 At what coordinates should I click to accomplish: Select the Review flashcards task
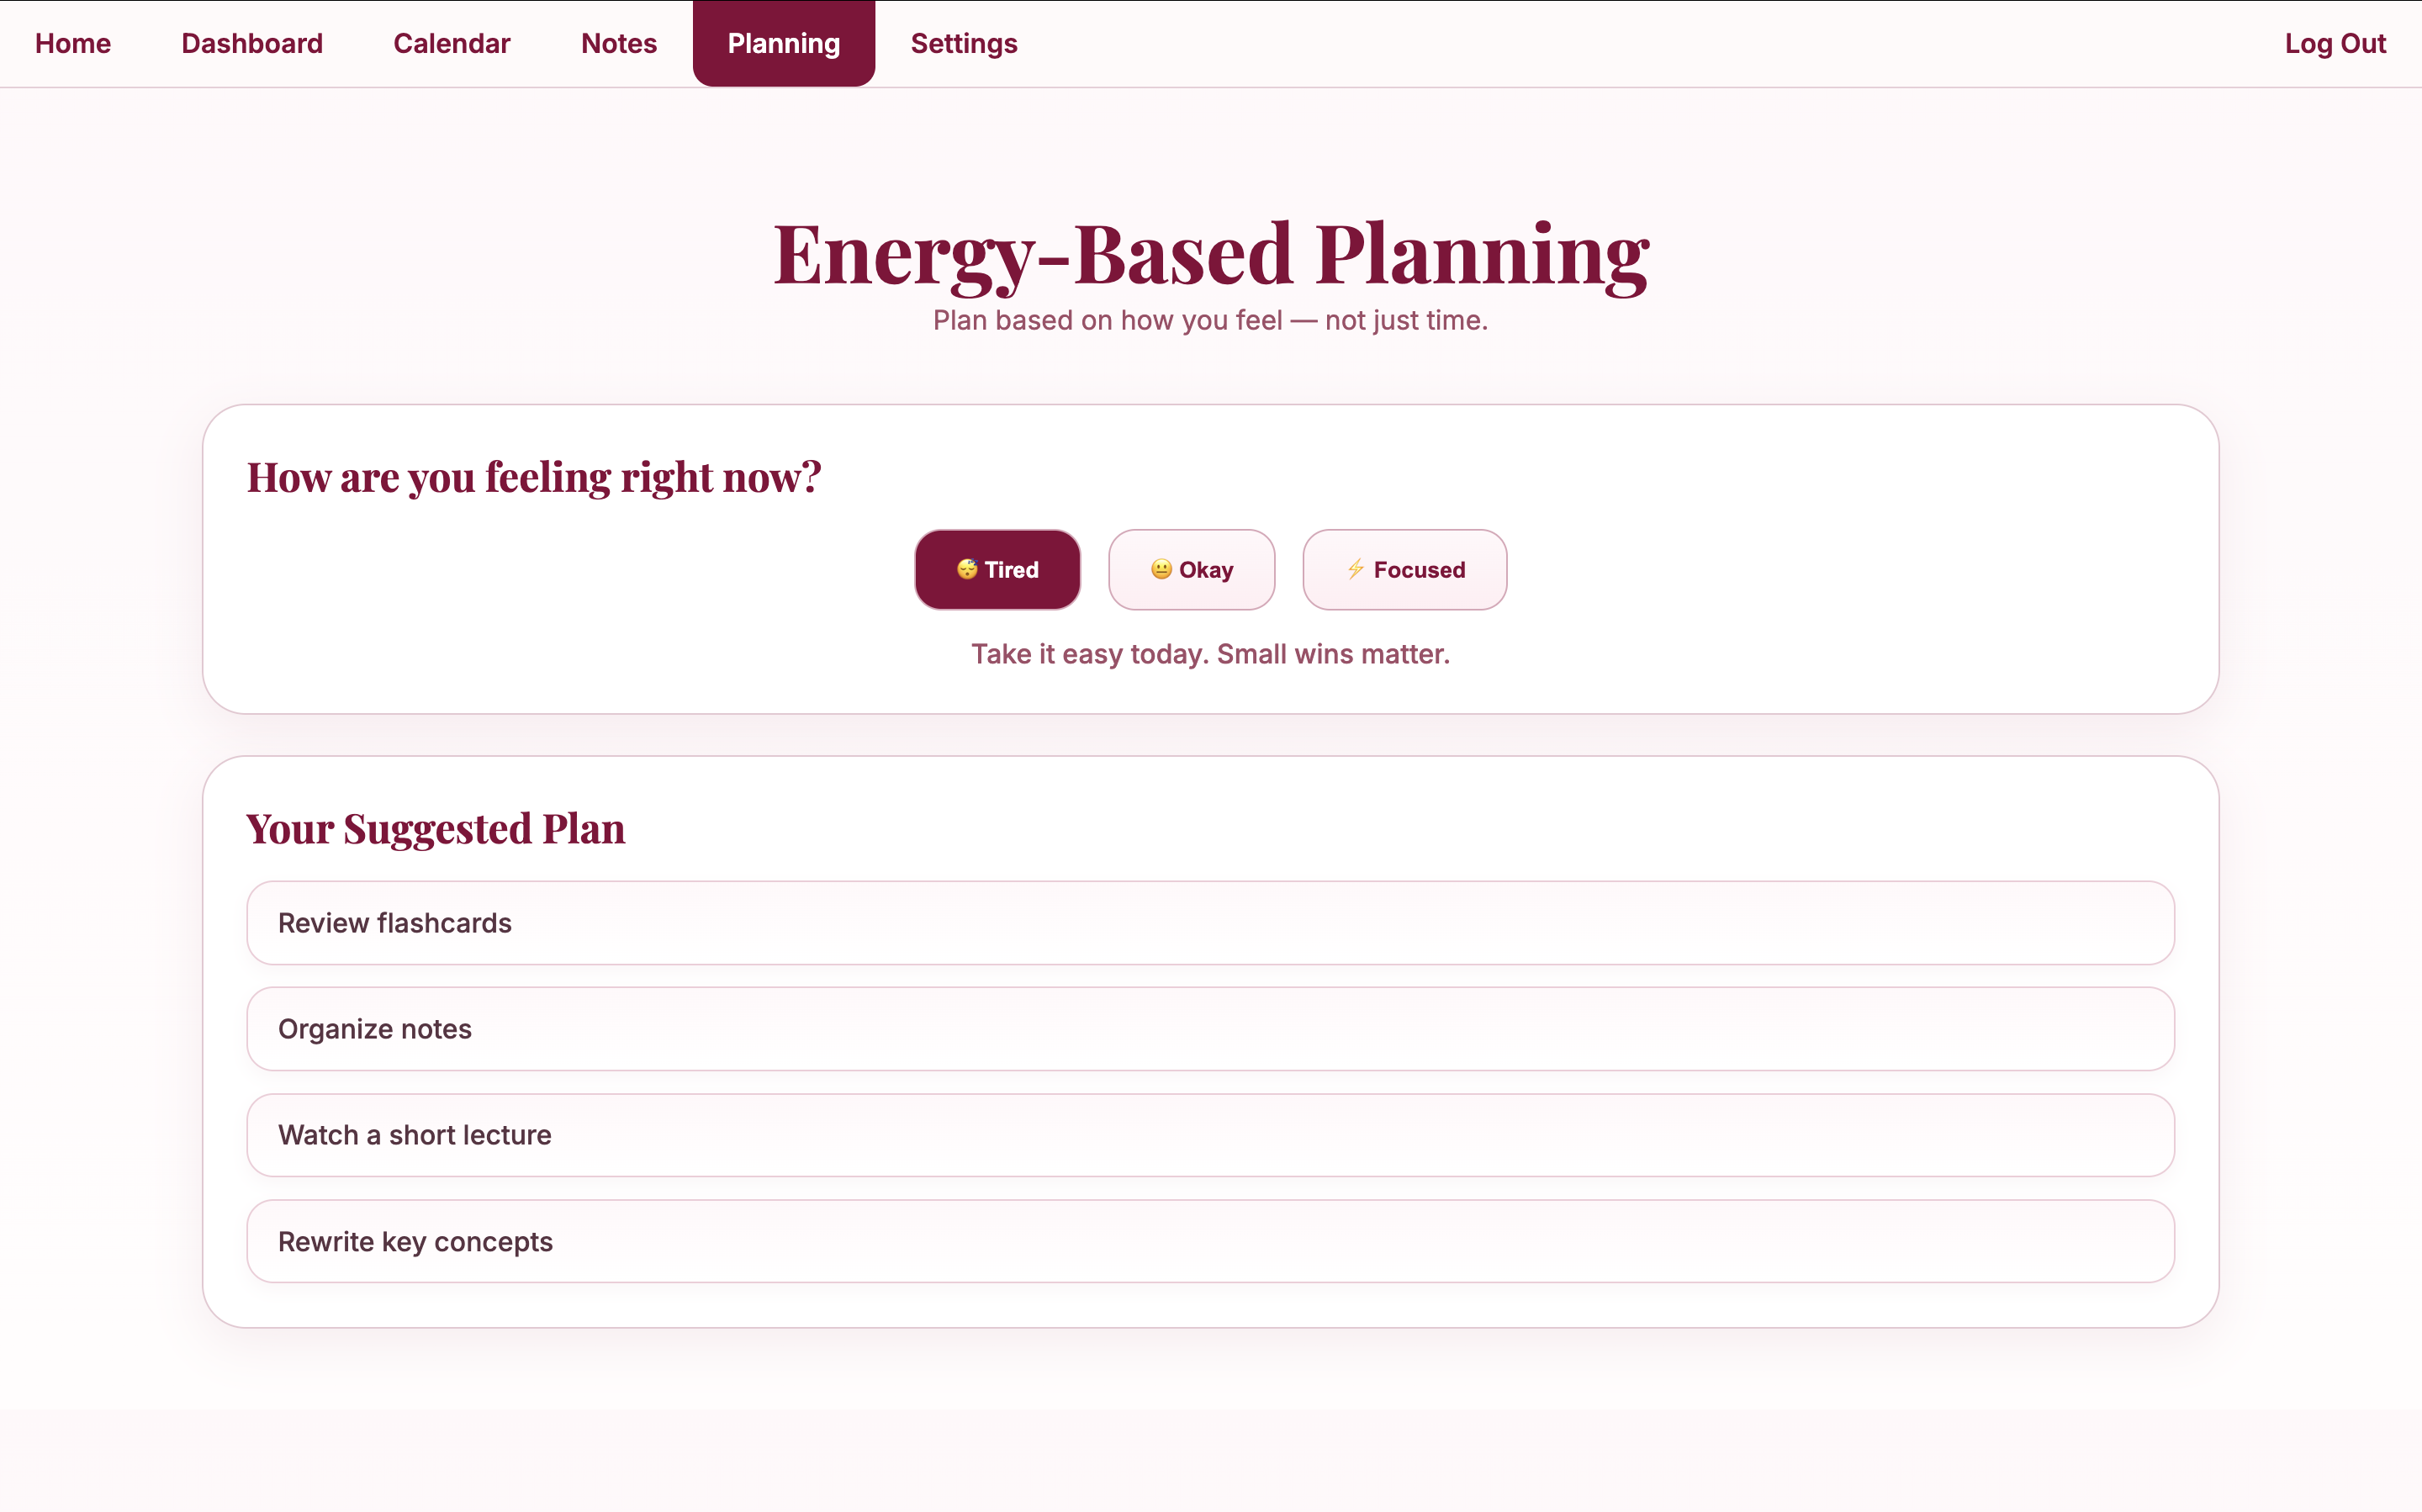(x=1210, y=922)
